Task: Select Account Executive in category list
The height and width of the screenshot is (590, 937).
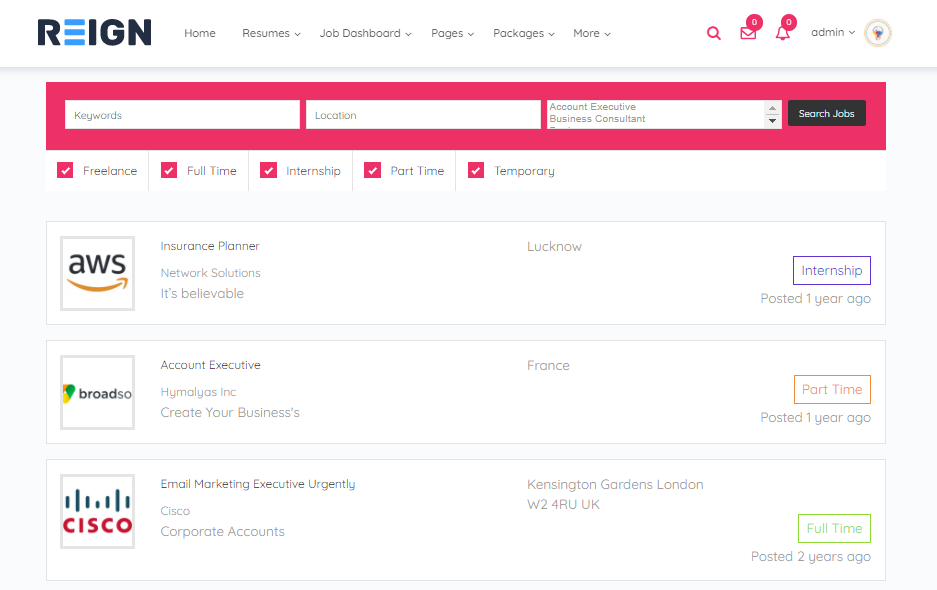Action: (592, 106)
